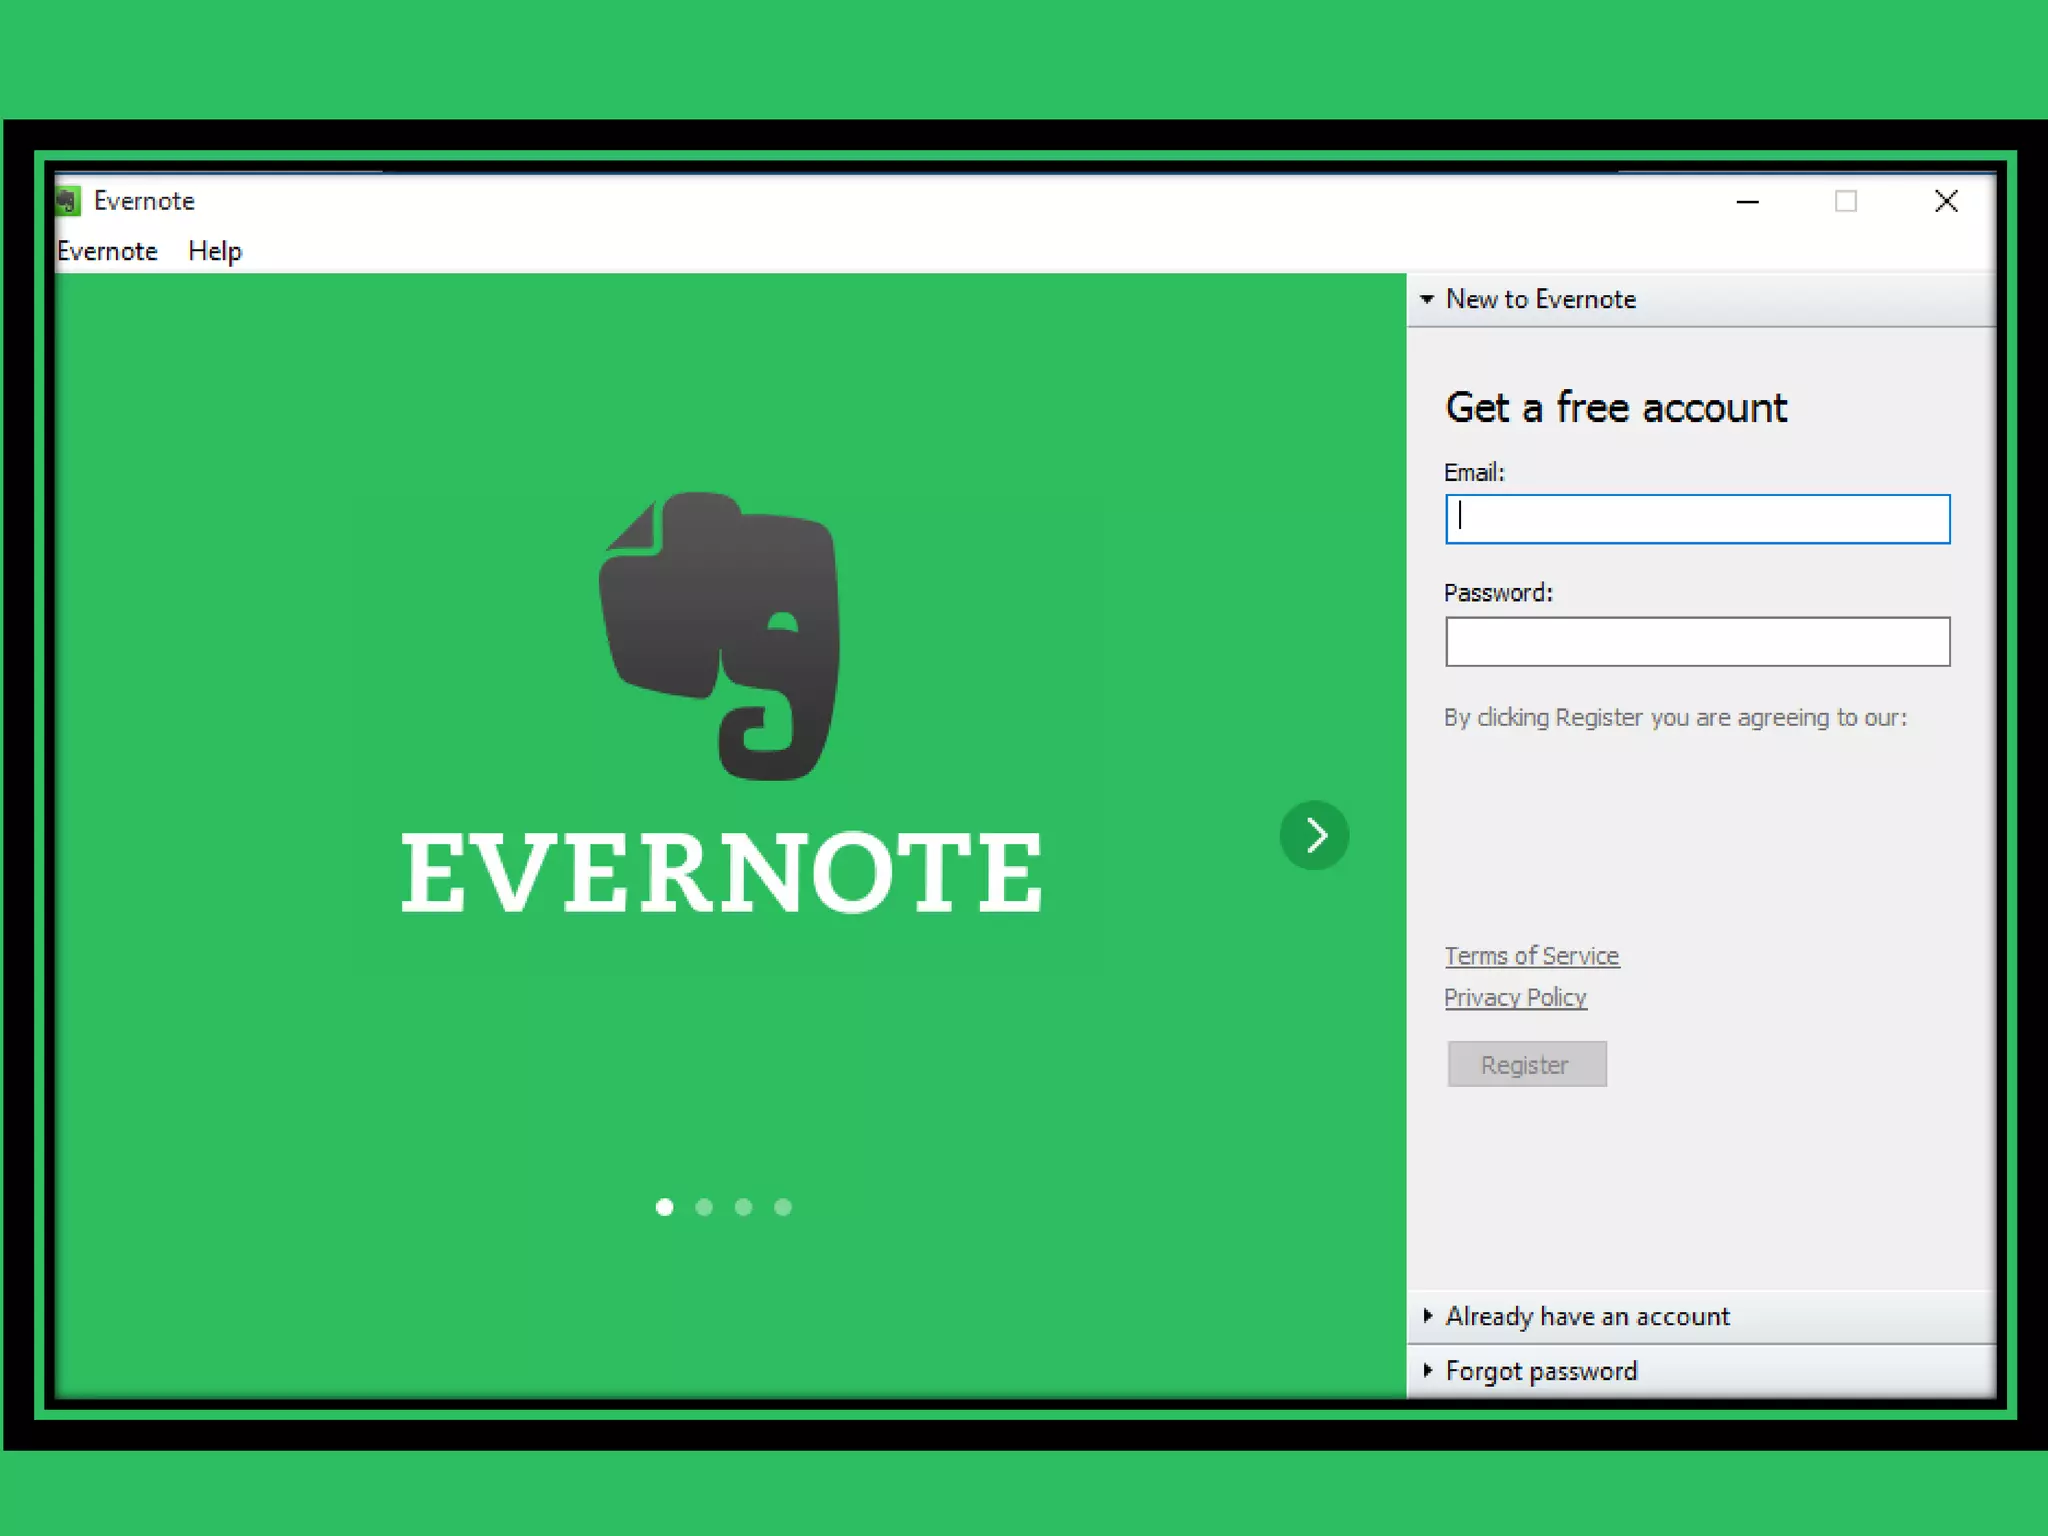Select the fourth carousel dot
The image size is (2048, 1536).
click(x=783, y=1207)
